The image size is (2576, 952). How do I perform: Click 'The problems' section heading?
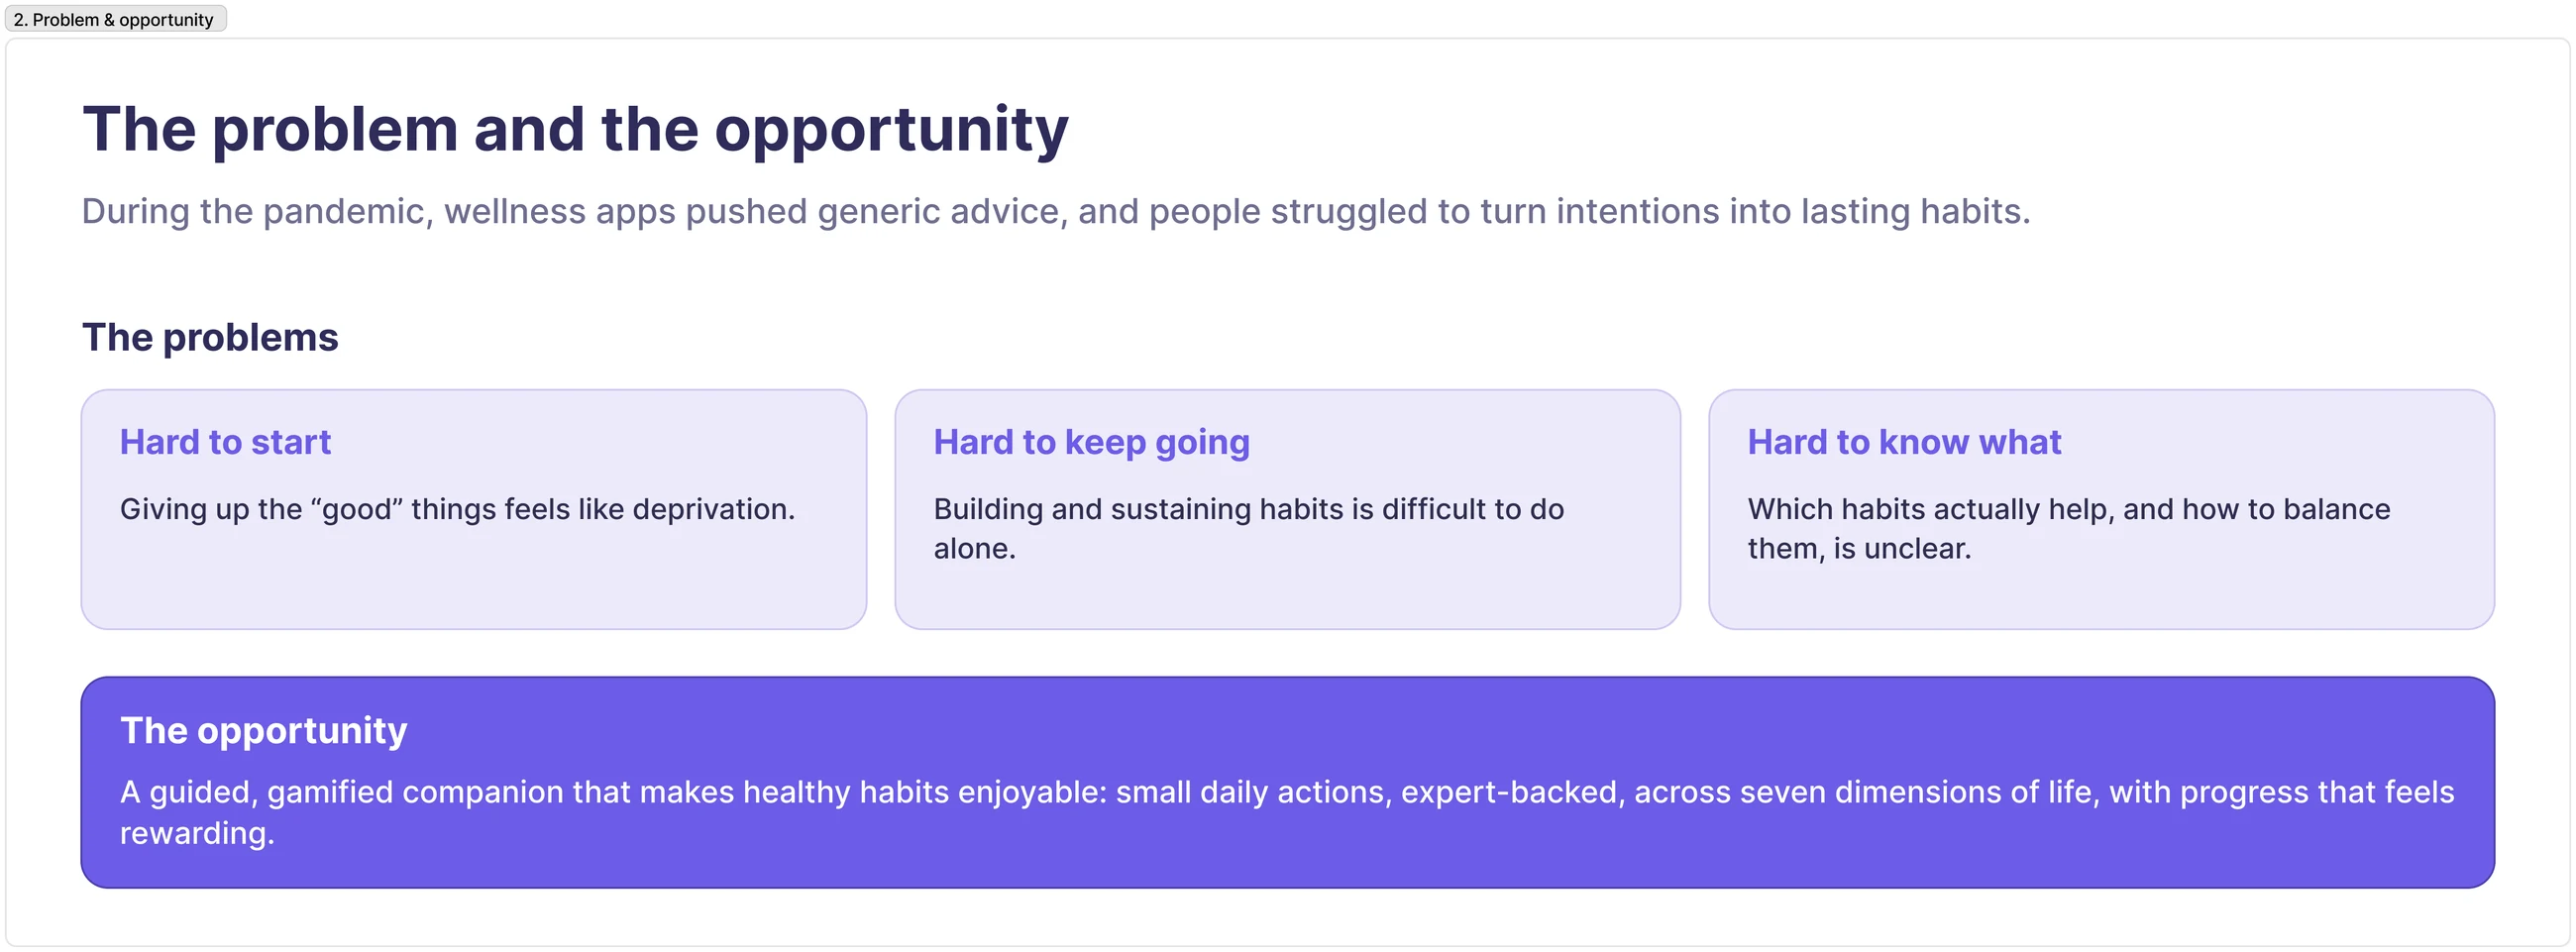pyautogui.click(x=210, y=338)
